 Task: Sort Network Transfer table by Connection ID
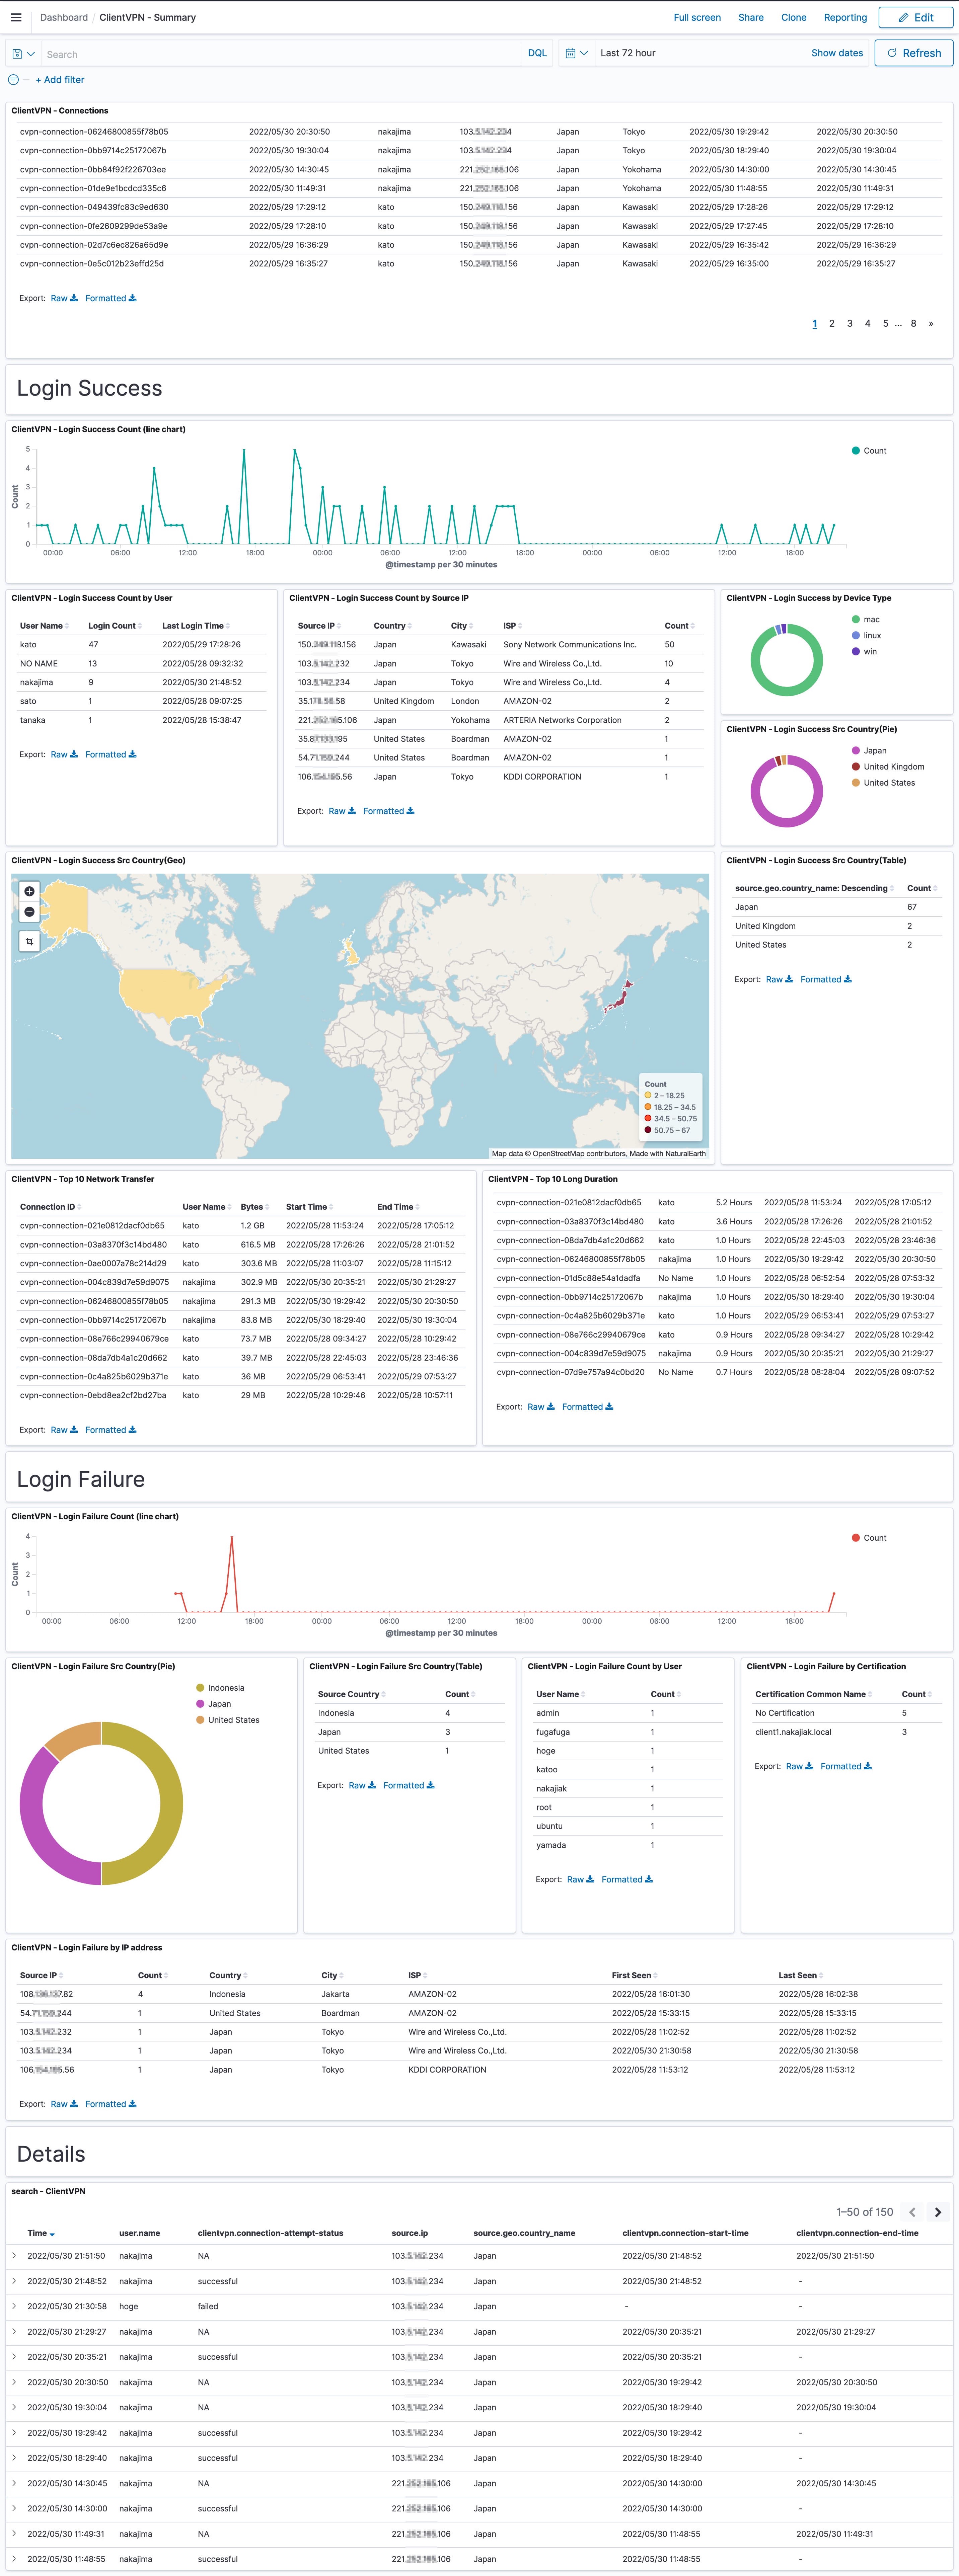point(50,1207)
